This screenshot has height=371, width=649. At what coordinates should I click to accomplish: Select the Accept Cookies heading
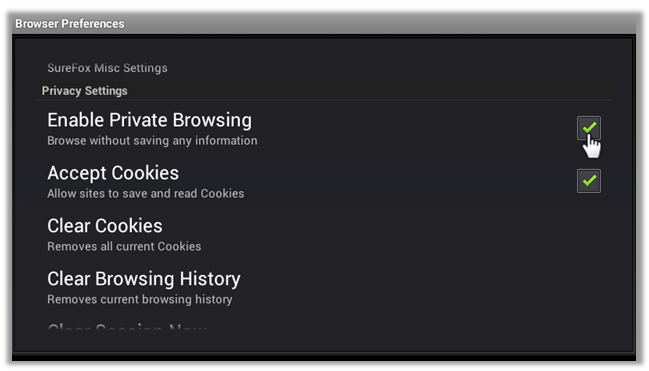coord(113,173)
